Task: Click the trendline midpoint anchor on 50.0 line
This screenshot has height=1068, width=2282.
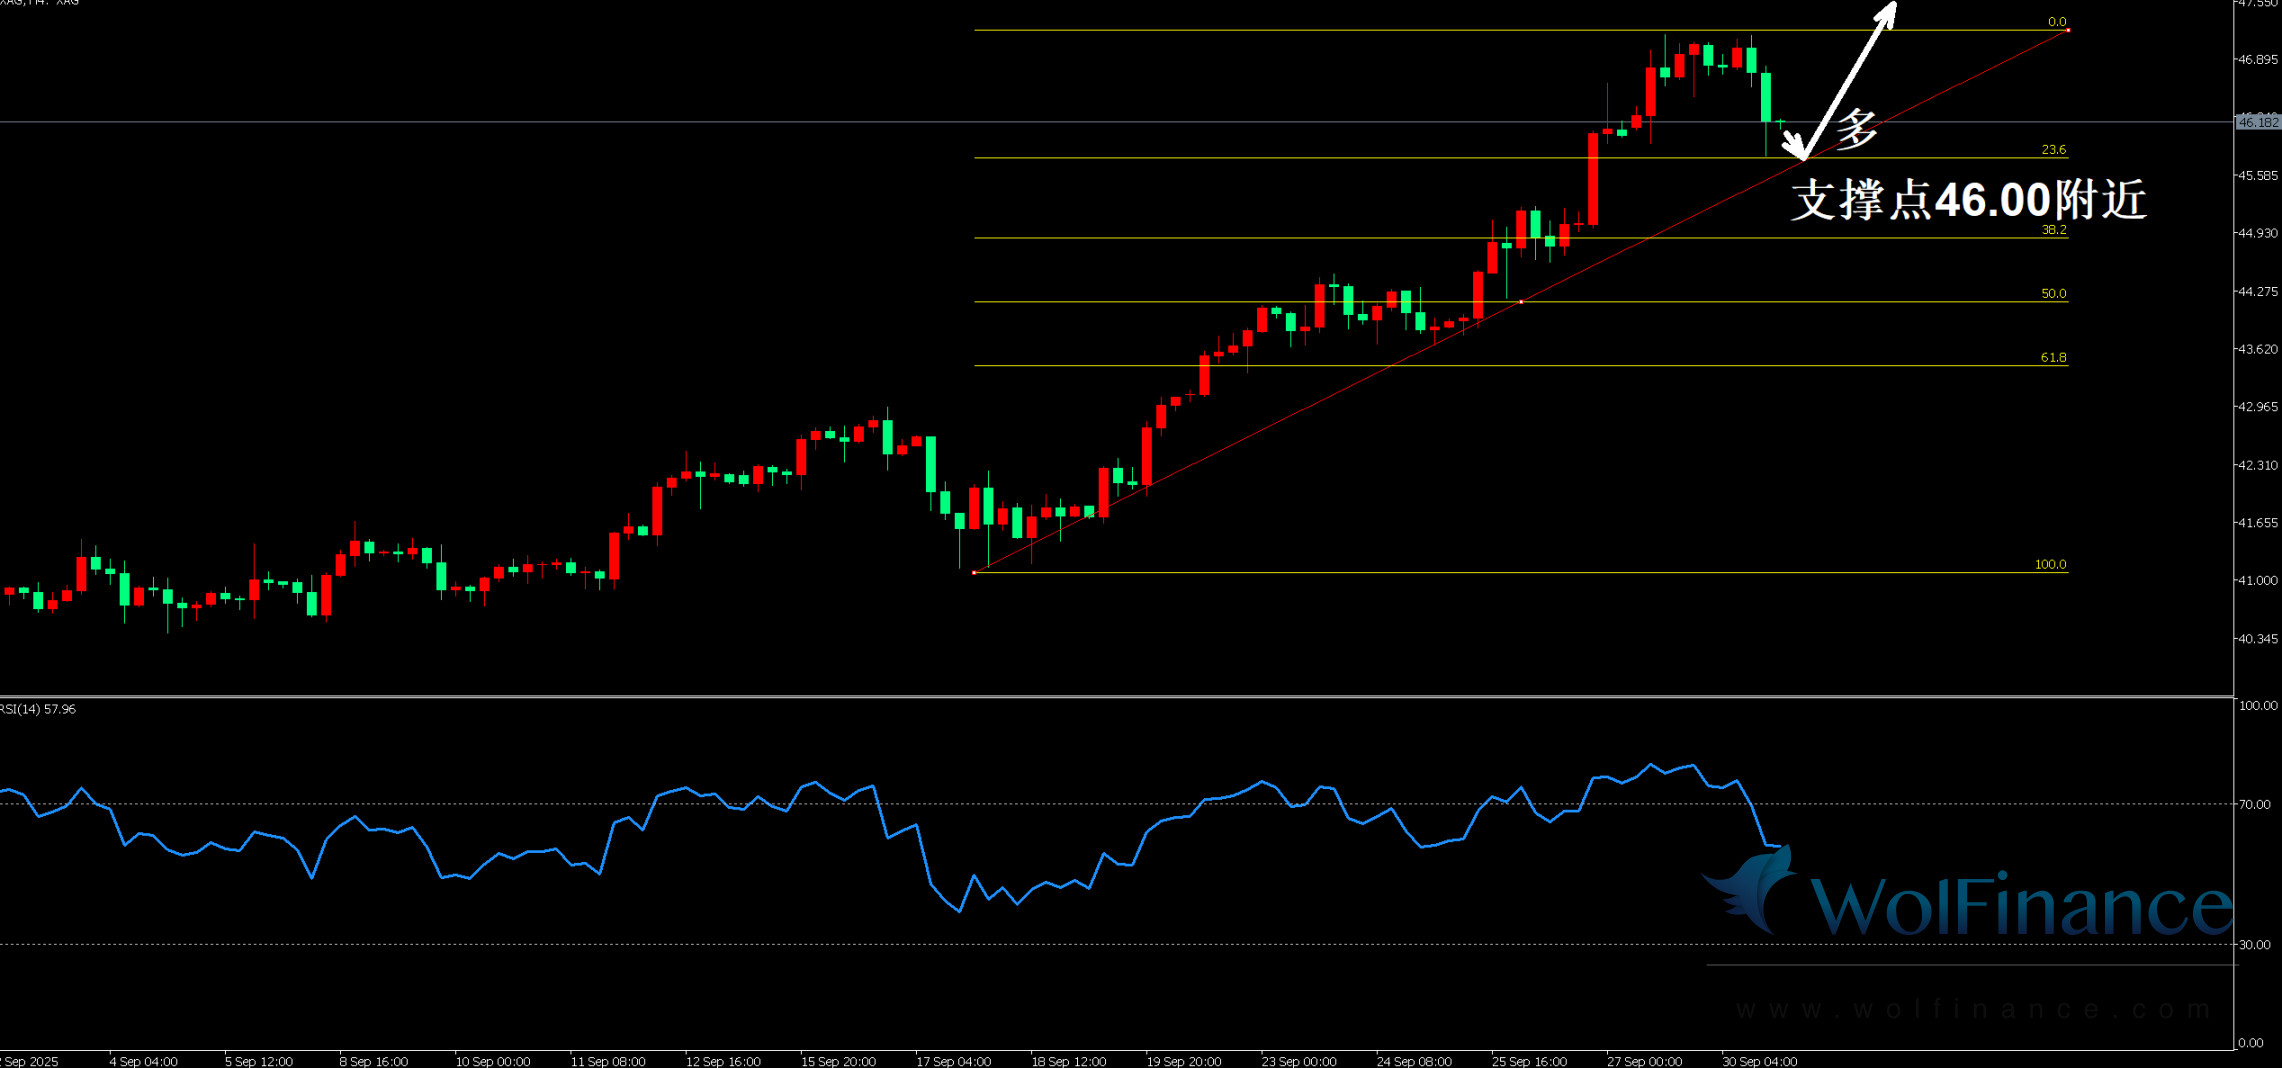Action: 1521,301
